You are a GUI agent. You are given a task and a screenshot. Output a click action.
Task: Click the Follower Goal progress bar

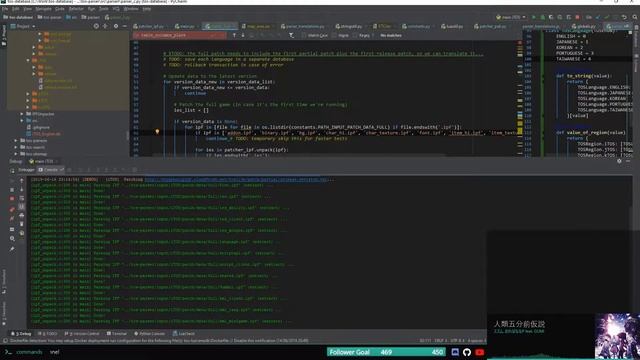click(x=386, y=352)
